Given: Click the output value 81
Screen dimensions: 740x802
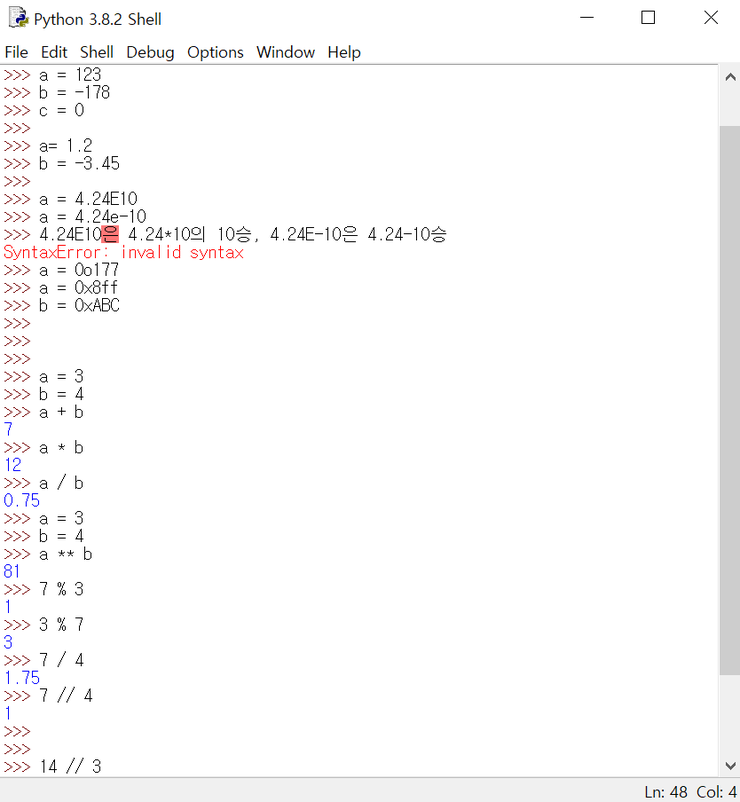Looking at the screenshot, I should point(12,571).
